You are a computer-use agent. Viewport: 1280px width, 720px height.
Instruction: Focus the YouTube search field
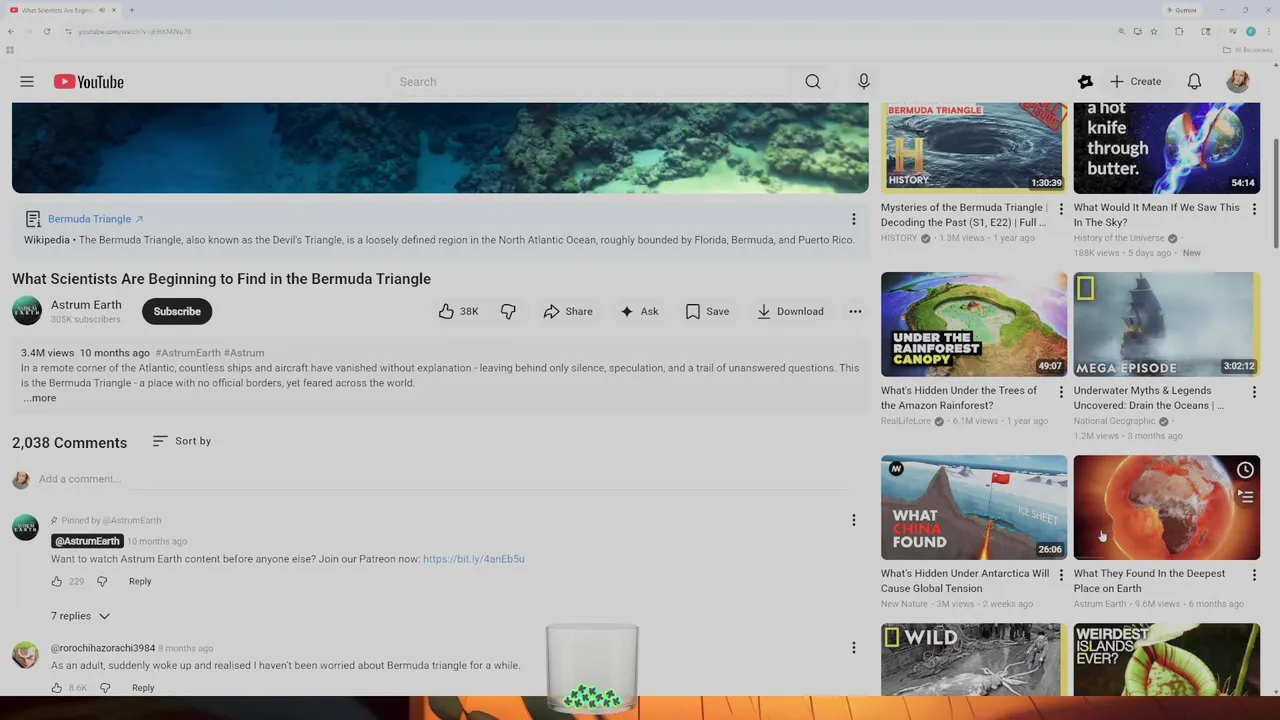(x=590, y=82)
